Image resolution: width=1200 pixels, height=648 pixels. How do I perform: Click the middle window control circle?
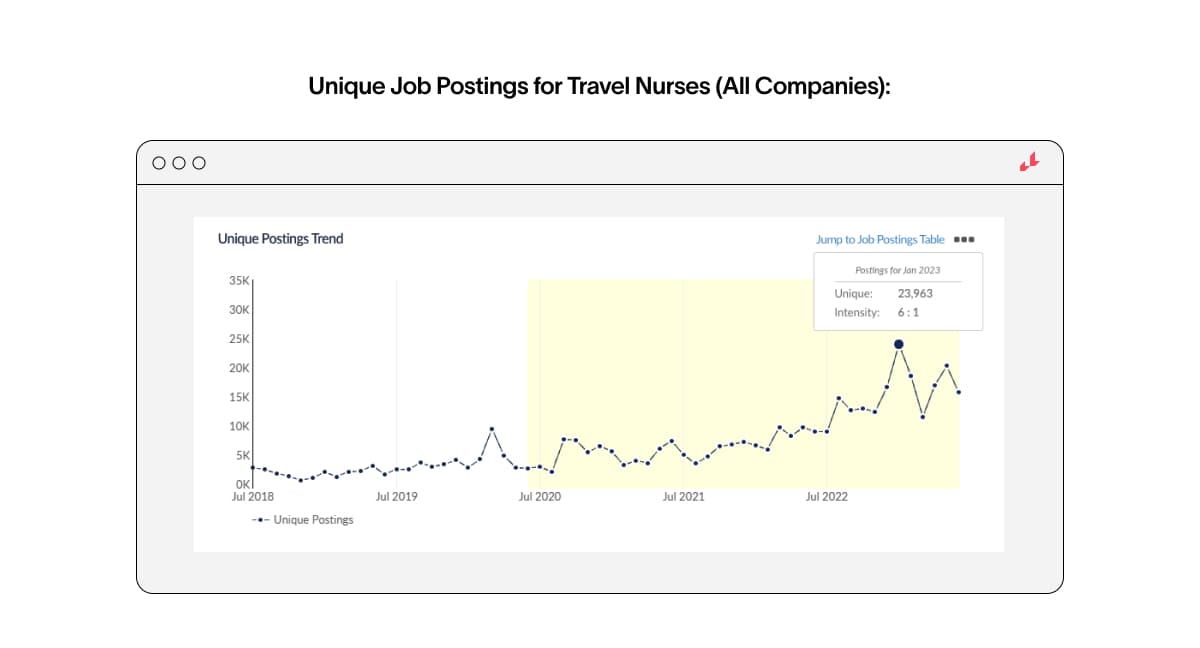[x=179, y=163]
